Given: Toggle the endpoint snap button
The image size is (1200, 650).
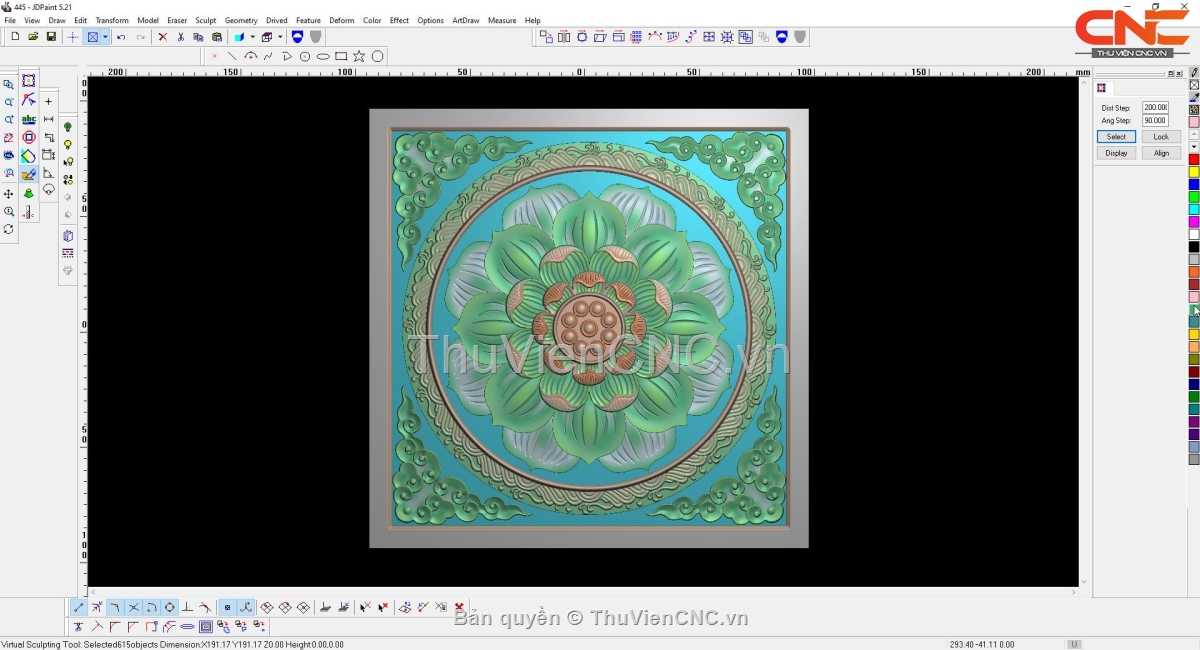Looking at the screenshot, I should 79,607.
